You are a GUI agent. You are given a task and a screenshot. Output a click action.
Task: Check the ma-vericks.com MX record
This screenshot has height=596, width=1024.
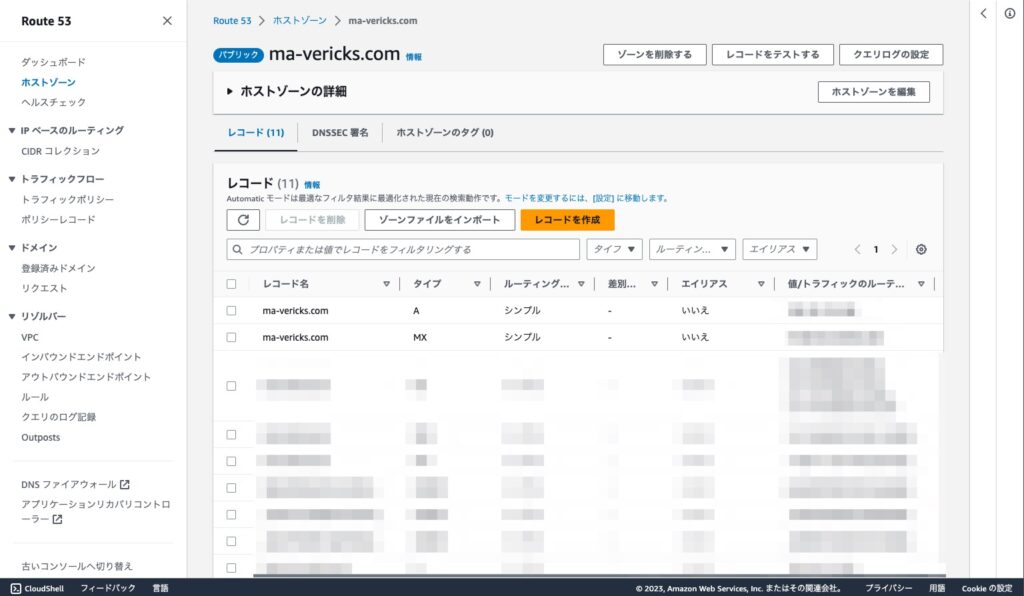231,337
